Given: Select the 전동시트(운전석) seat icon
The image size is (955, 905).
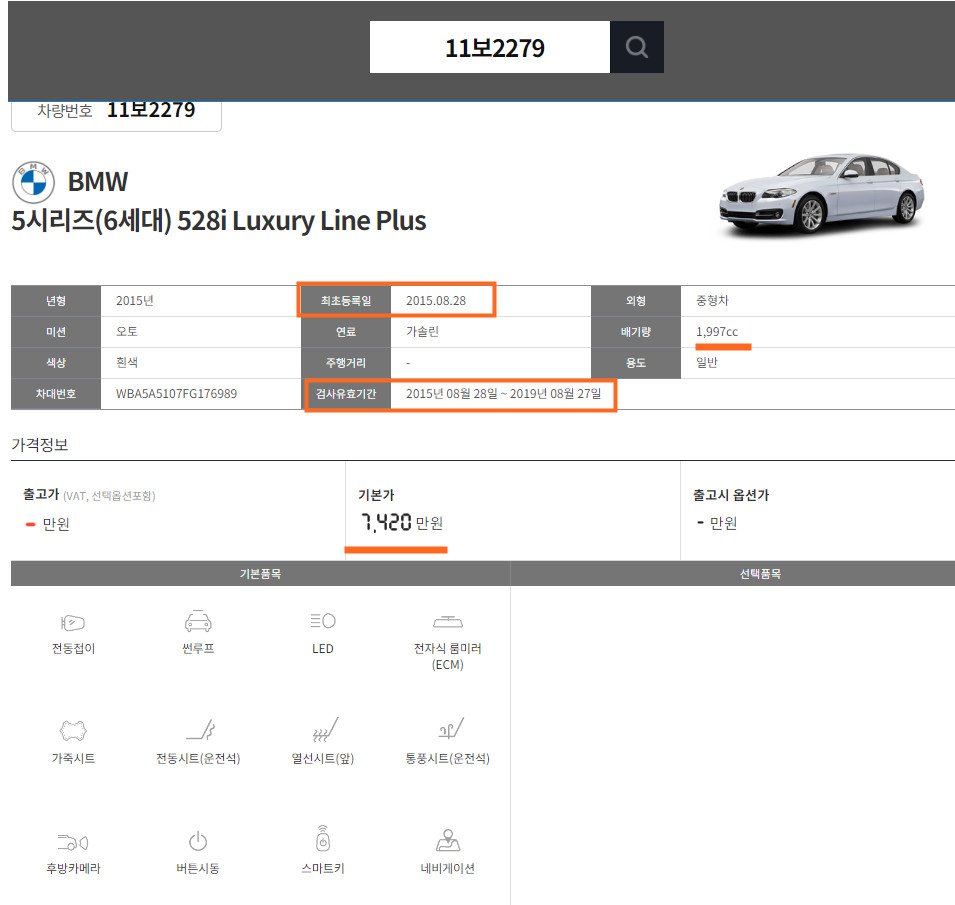Looking at the screenshot, I should pyautogui.click(x=200, y=730).
